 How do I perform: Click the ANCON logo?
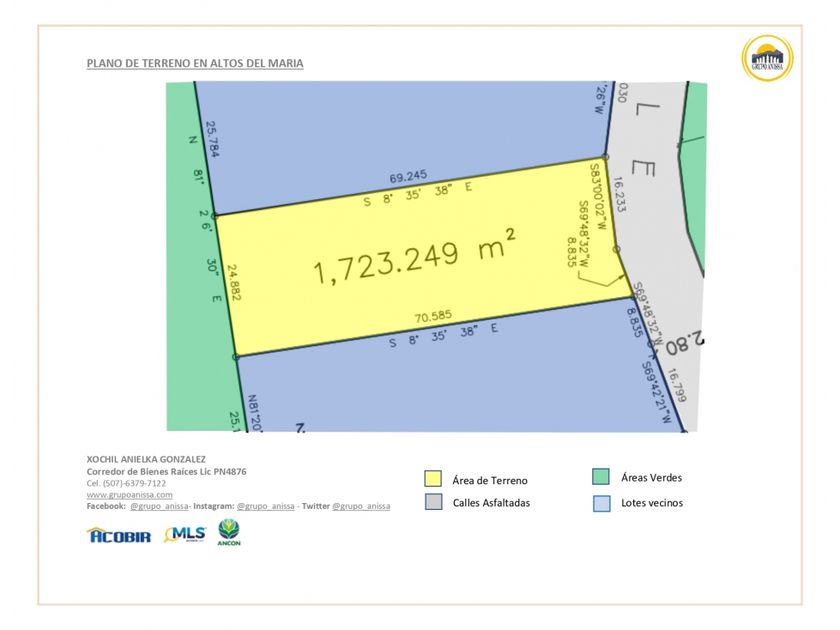pyautogui.click(x=229, y=533)
